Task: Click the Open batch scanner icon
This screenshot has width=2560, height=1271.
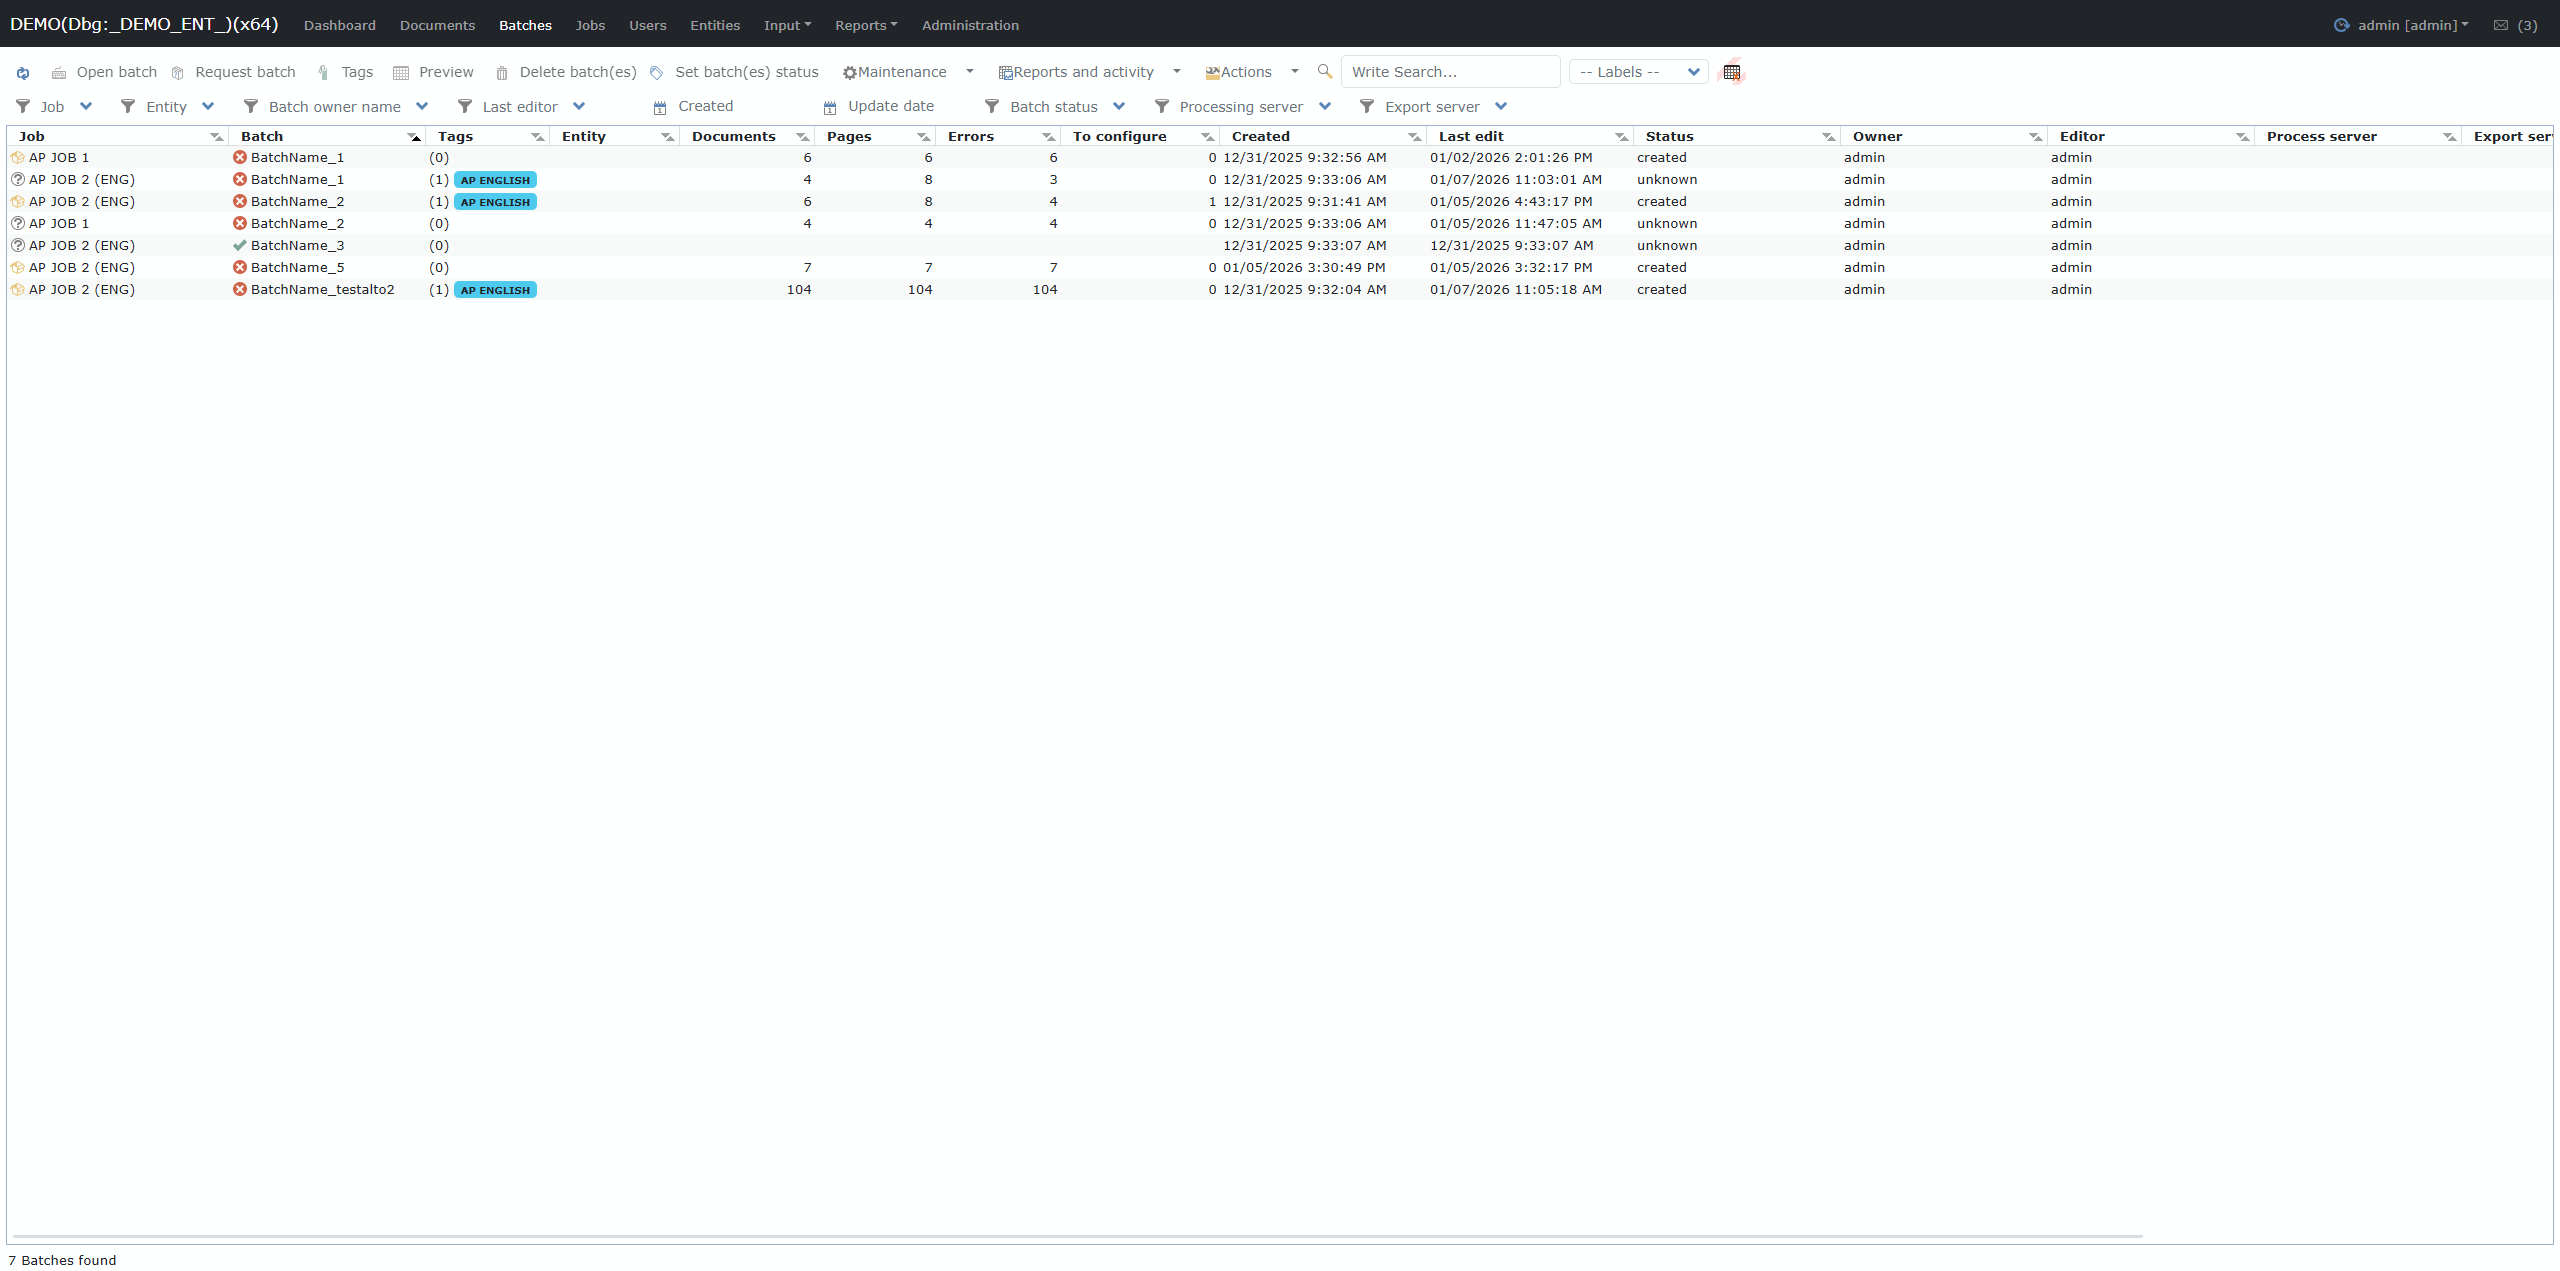Action: click(x=59, y=73)
